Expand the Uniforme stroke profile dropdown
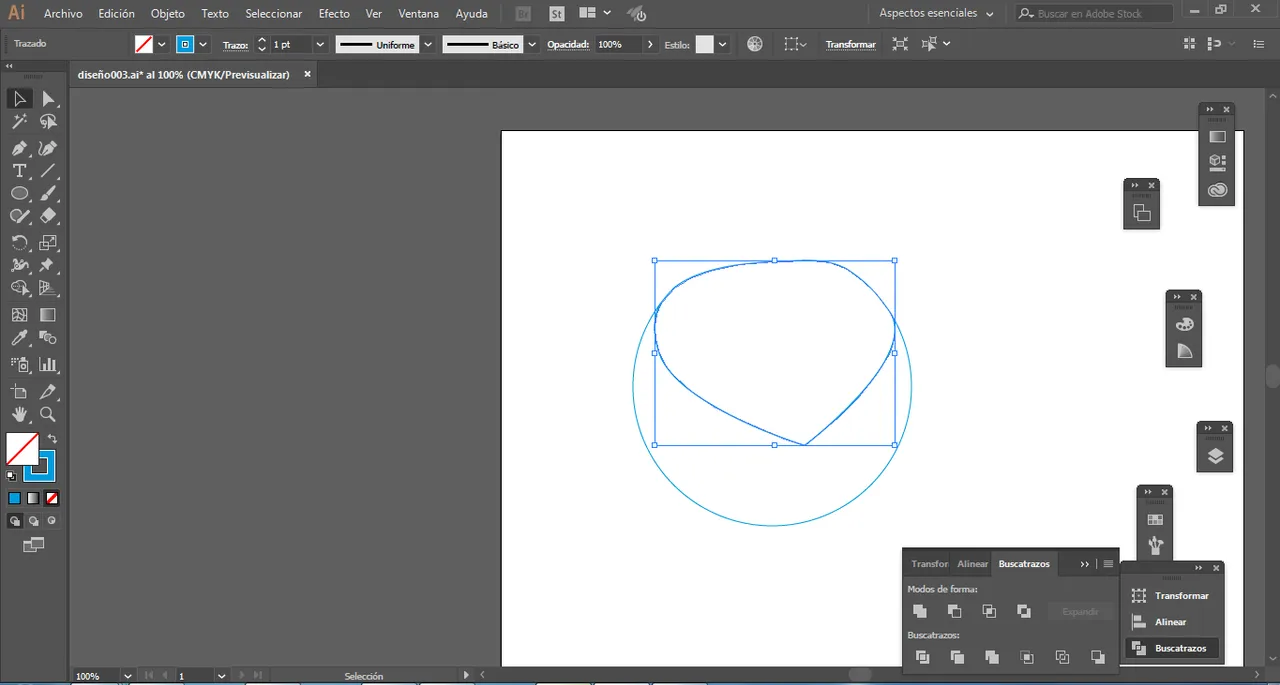Screen dimensions: 1280x685 428,45
